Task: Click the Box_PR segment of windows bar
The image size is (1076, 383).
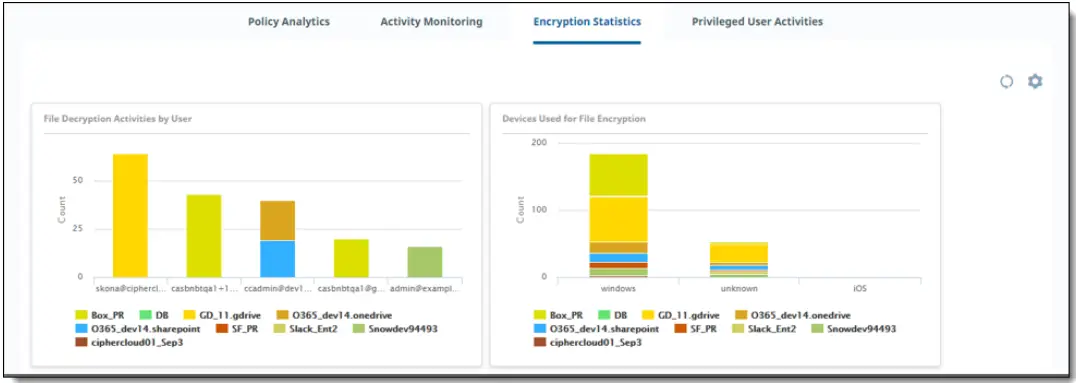Action: 618,175
